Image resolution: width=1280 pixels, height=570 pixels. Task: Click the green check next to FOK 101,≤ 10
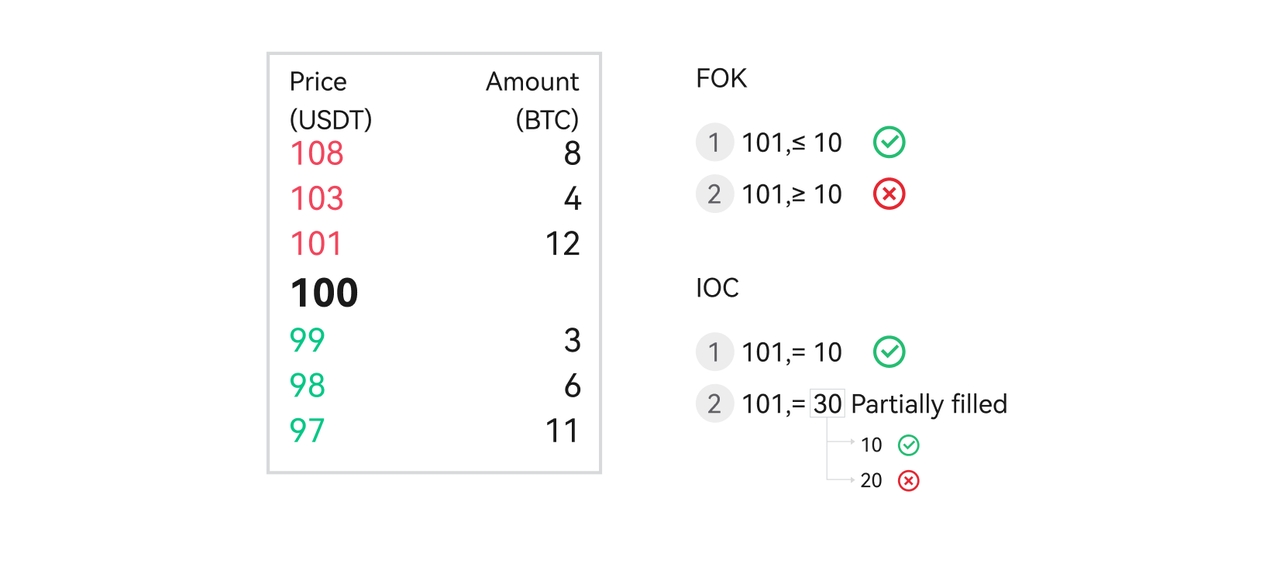[889, 143]
